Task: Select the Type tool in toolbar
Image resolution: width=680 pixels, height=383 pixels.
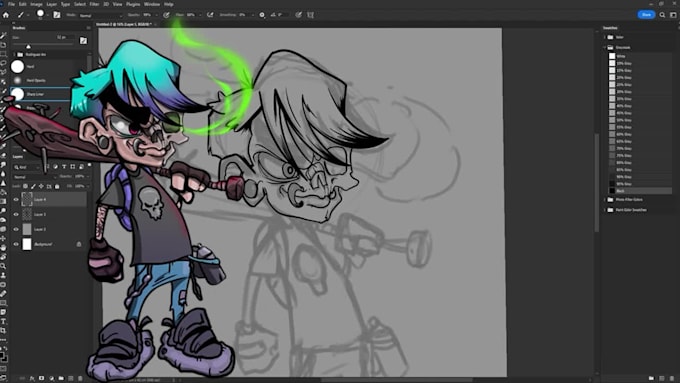Action: (x=3, y=321)
